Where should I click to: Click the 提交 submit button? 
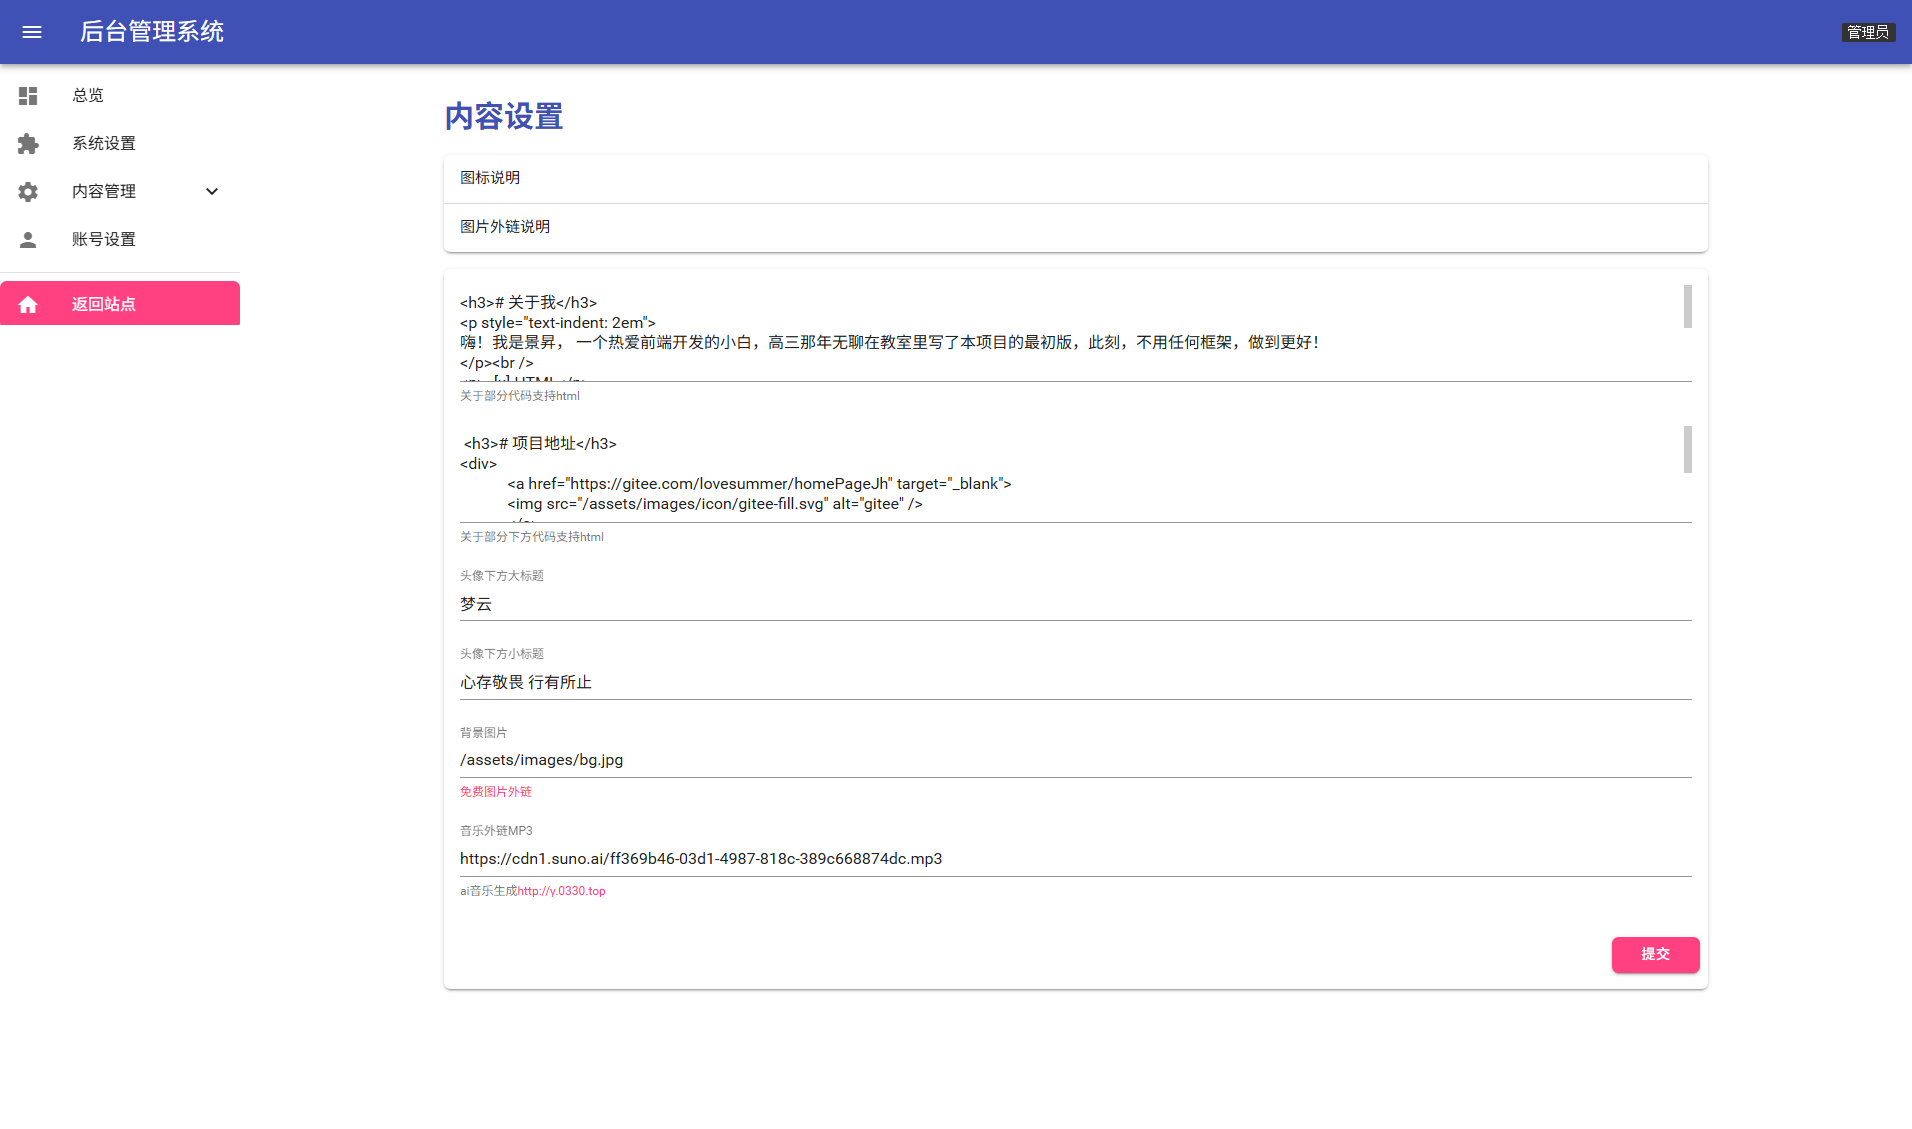coord(1655,955)
